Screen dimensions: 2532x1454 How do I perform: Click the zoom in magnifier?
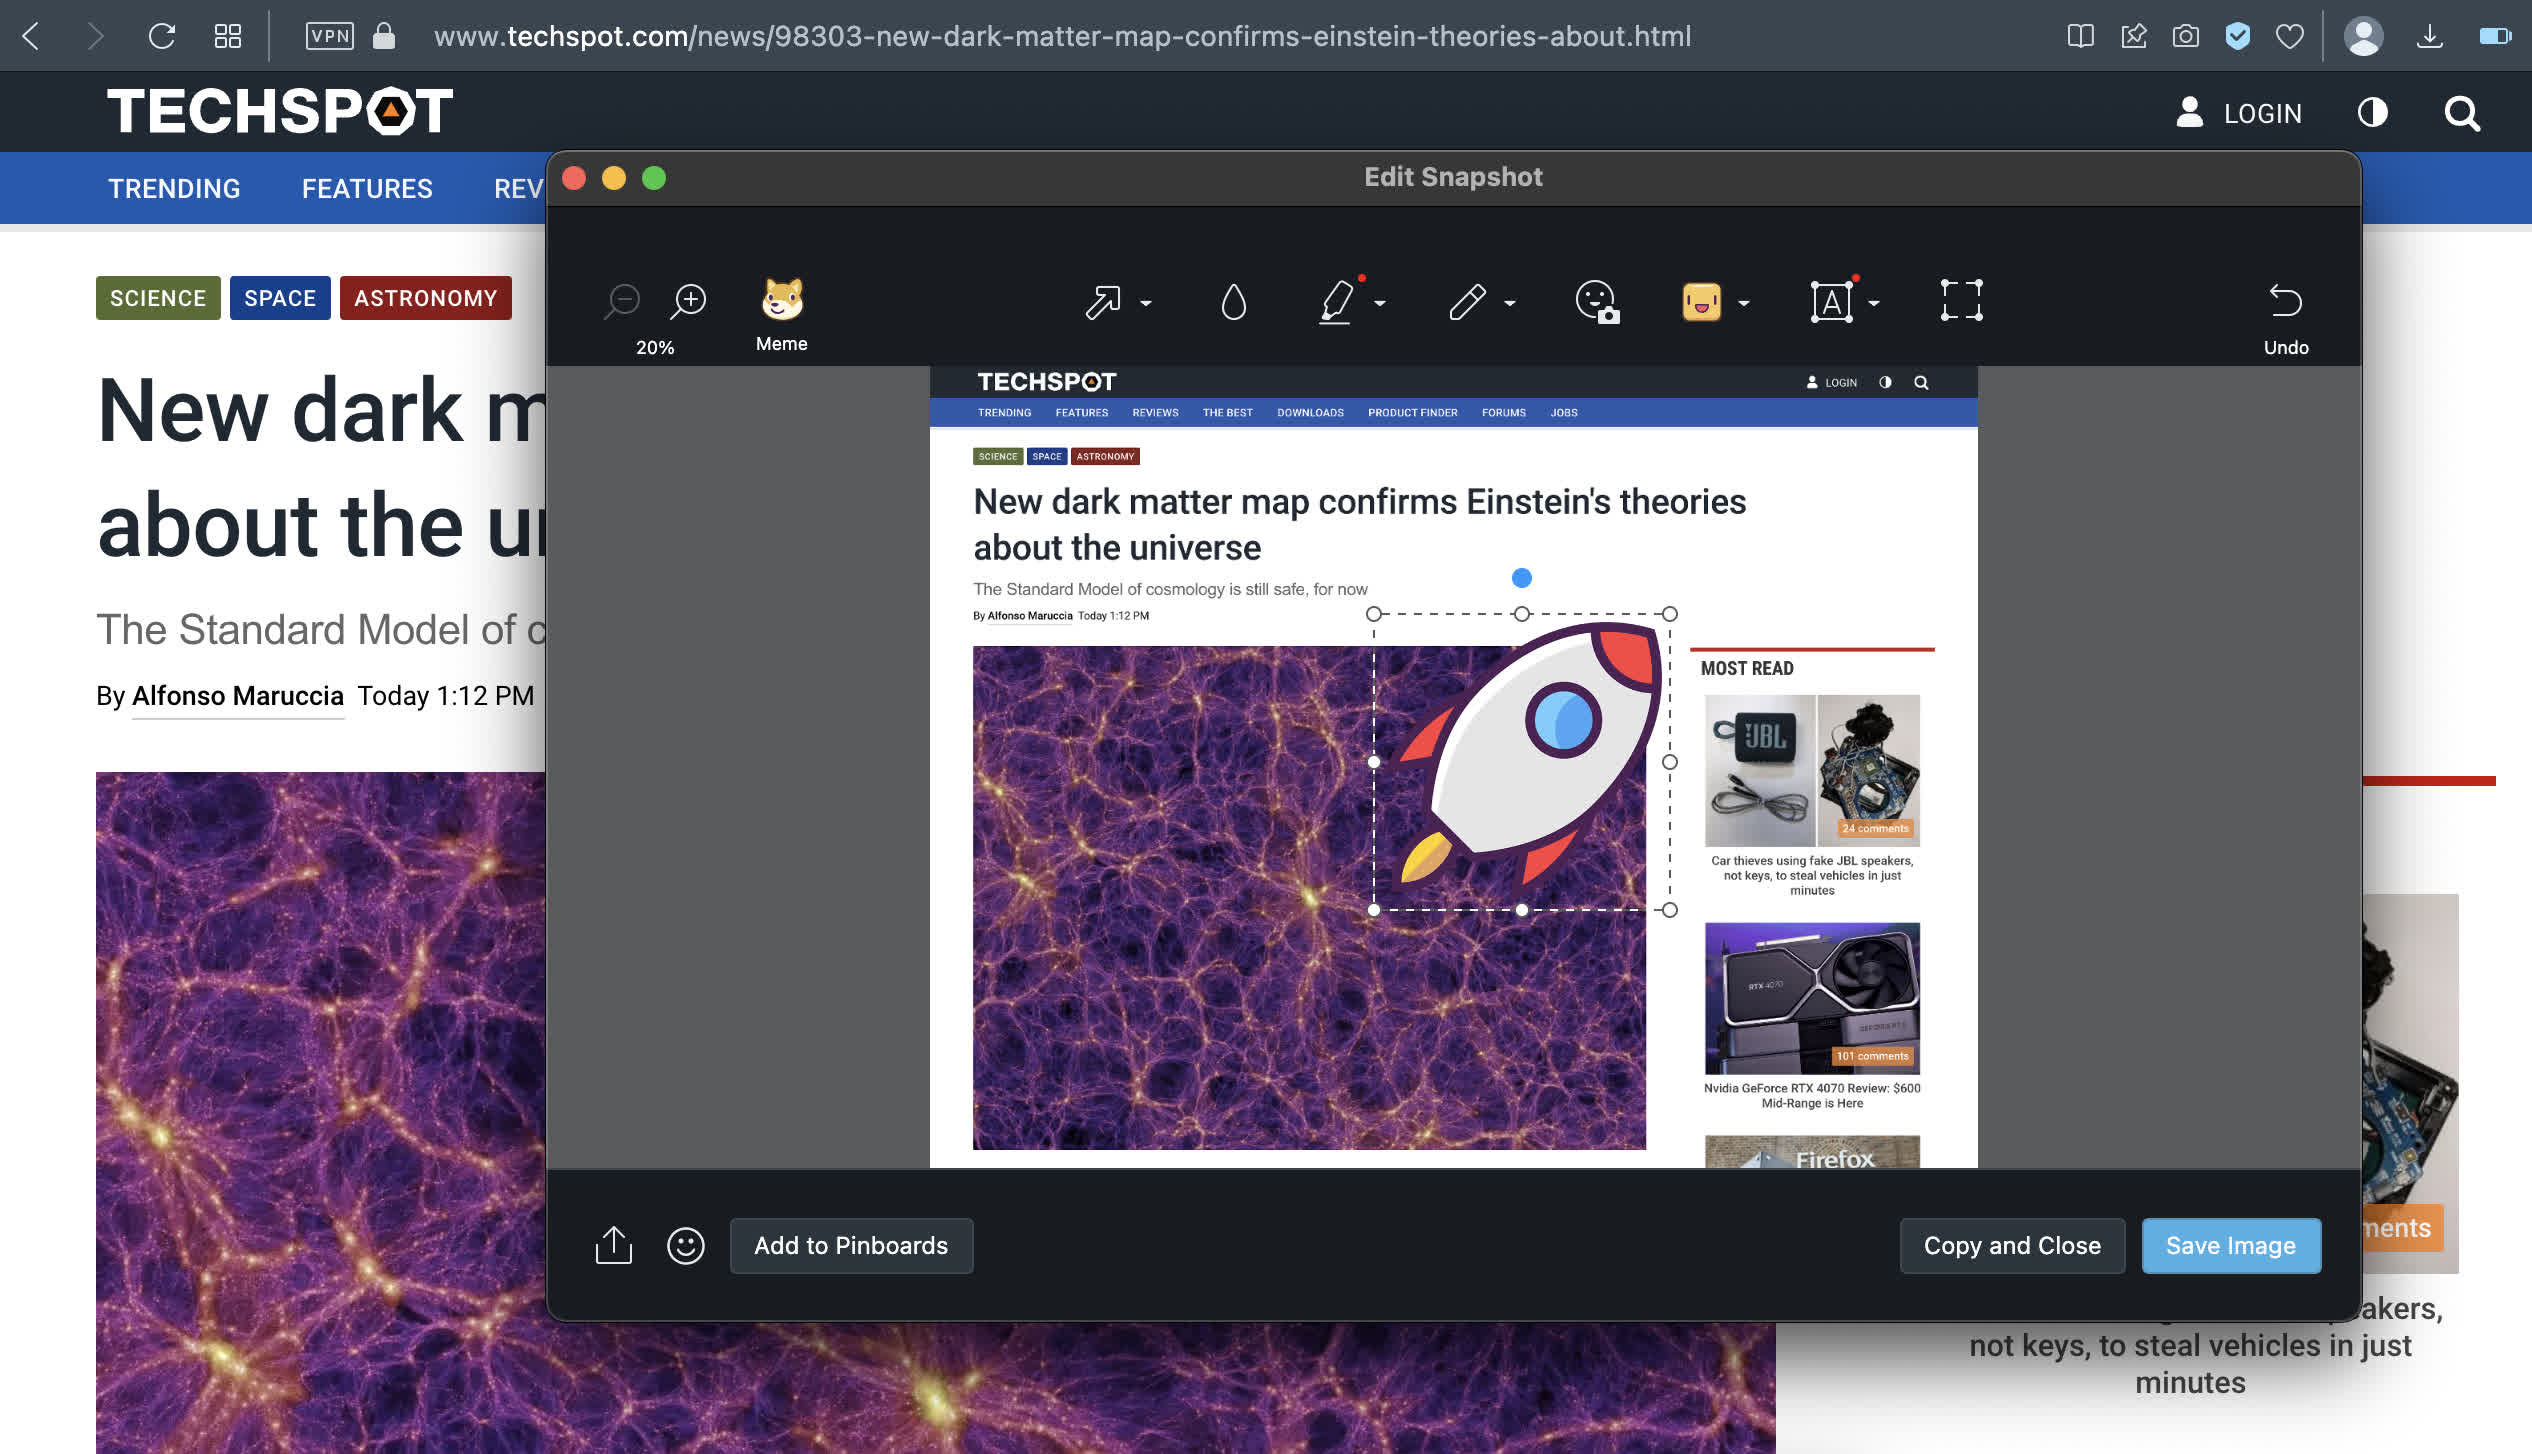pyautogui.click(x=688, y=300)
